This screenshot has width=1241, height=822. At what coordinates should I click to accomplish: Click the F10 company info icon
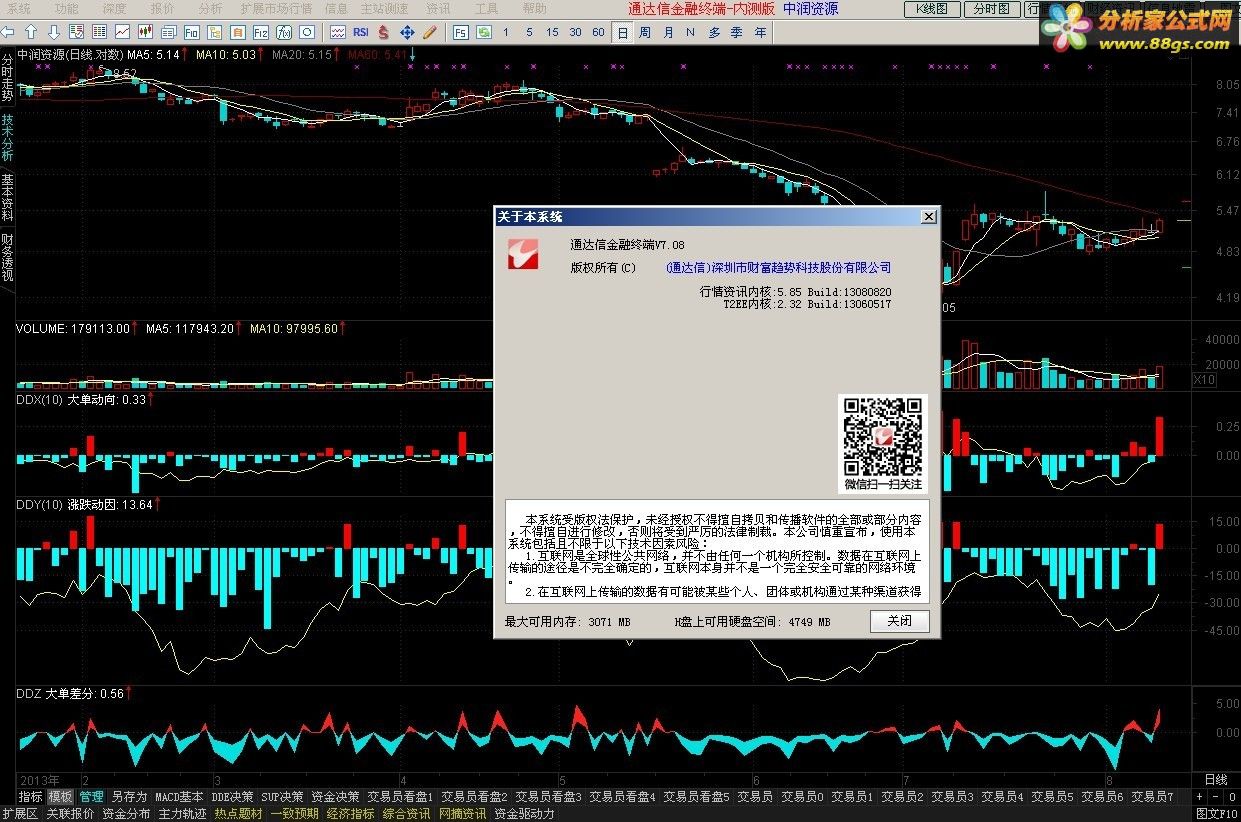coord(192,32)
